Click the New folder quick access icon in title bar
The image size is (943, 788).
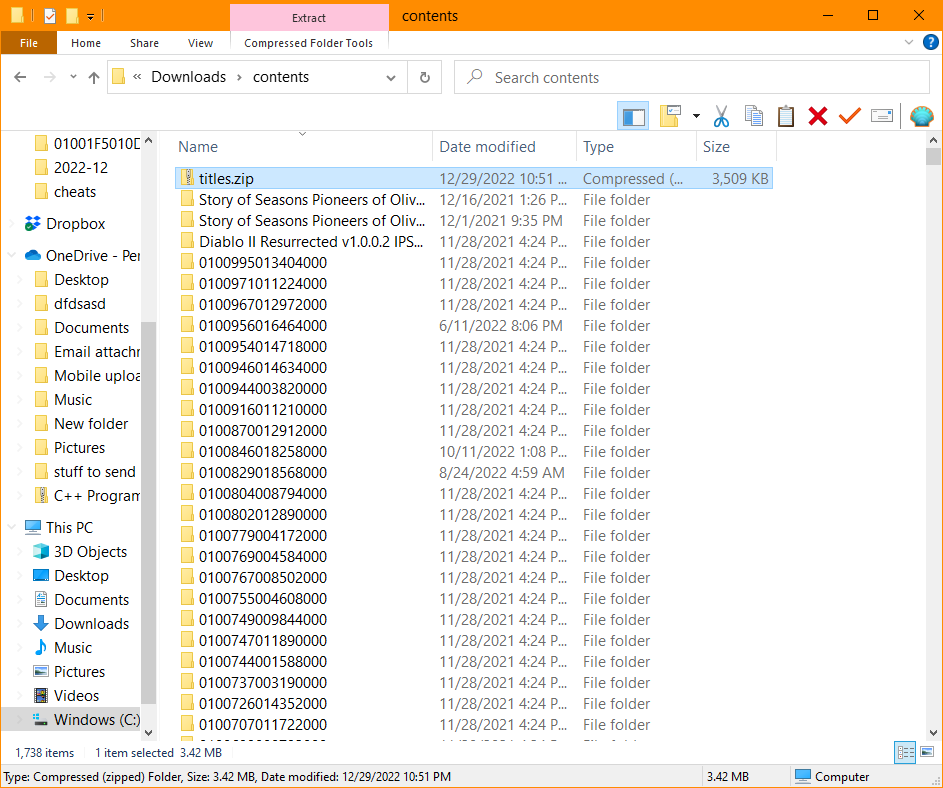click(72, 16)
